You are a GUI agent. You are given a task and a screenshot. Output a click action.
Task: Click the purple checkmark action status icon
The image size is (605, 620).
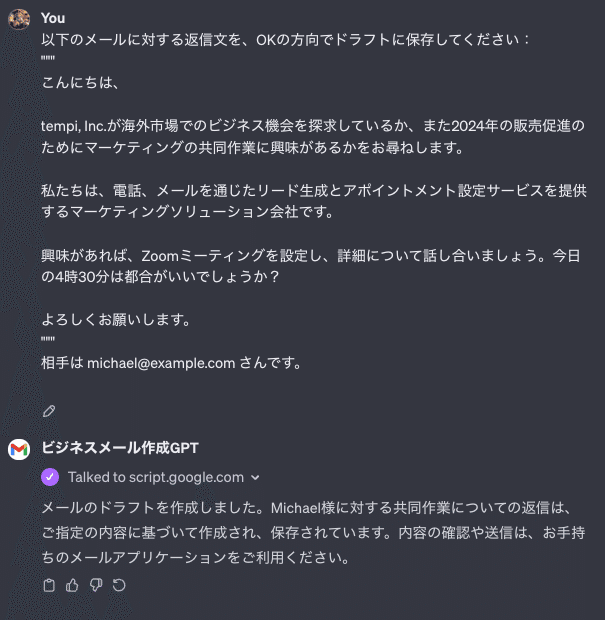[50, 477]
